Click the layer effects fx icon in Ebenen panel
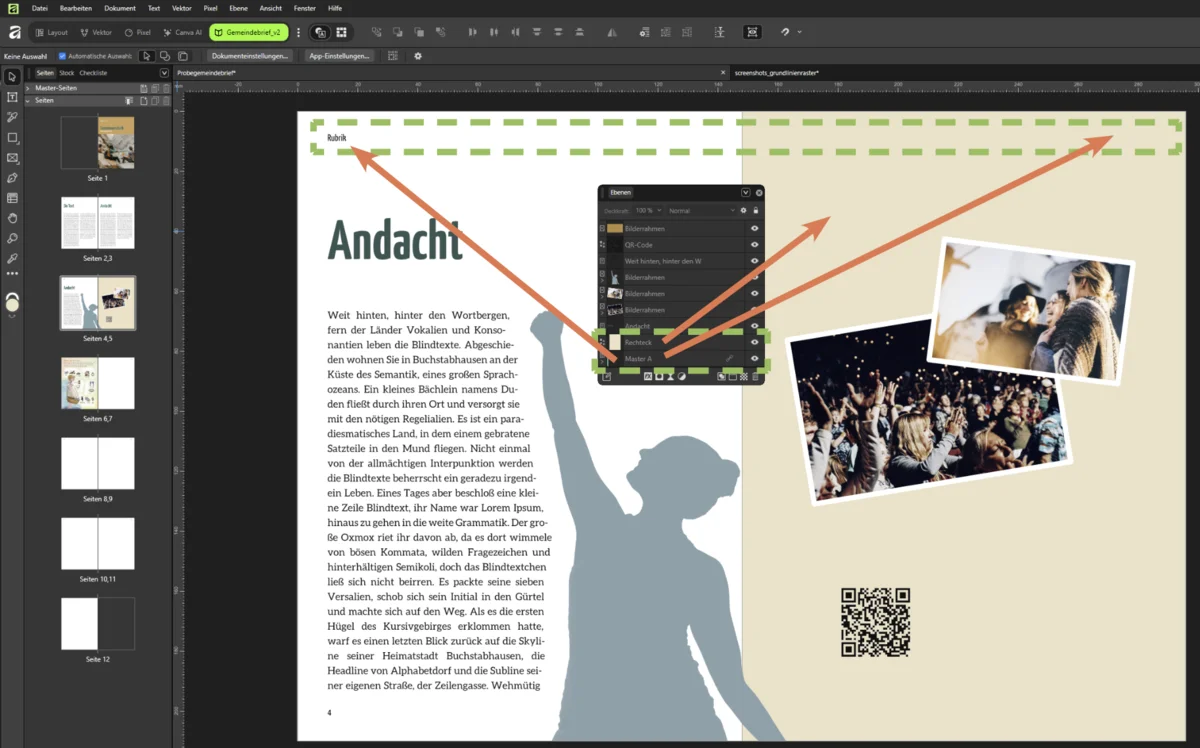 648,376
